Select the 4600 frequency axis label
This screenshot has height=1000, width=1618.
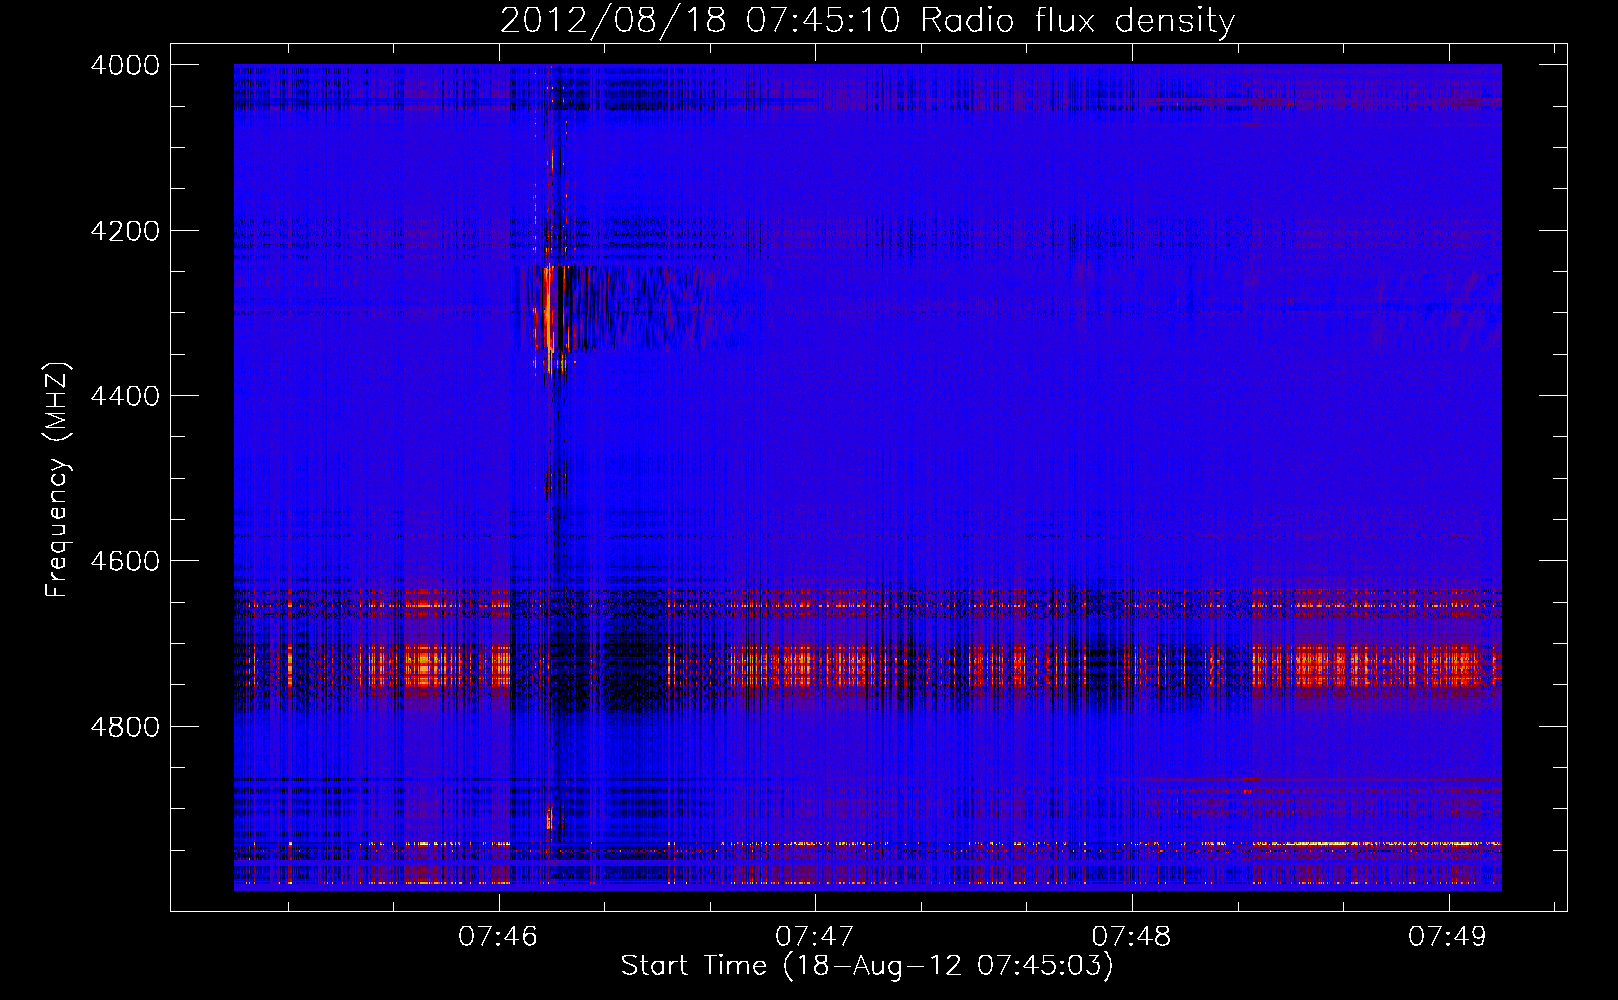(x=125, y=561)
